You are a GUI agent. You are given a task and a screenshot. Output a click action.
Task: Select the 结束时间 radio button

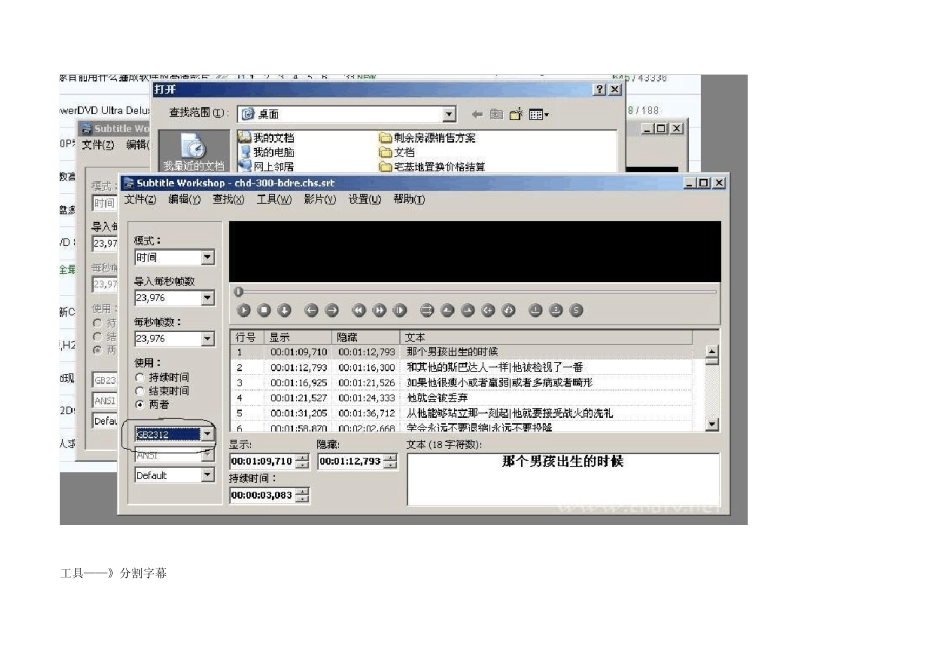coord(140,391)
